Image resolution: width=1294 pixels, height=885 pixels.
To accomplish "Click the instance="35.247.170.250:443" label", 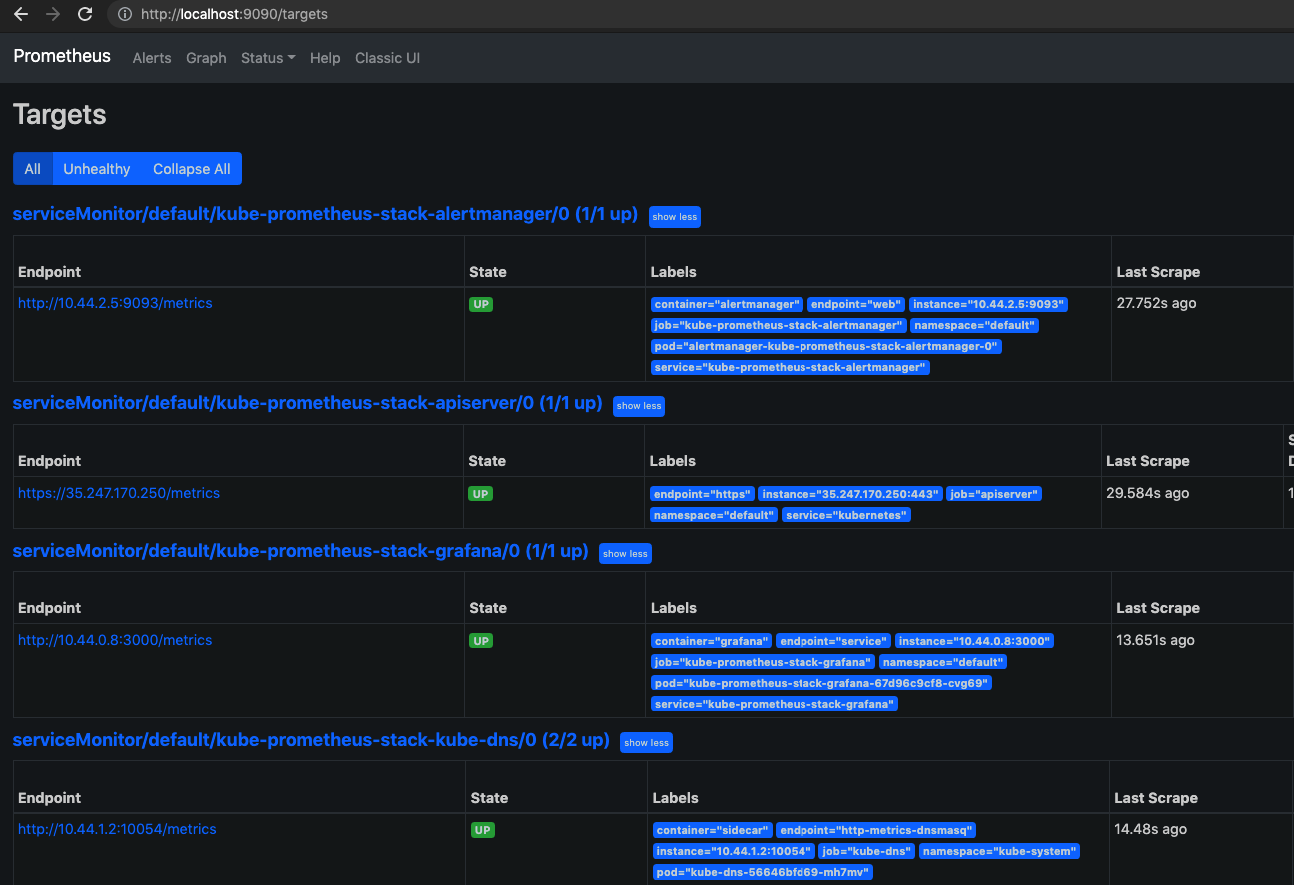I will click(850, 494).
